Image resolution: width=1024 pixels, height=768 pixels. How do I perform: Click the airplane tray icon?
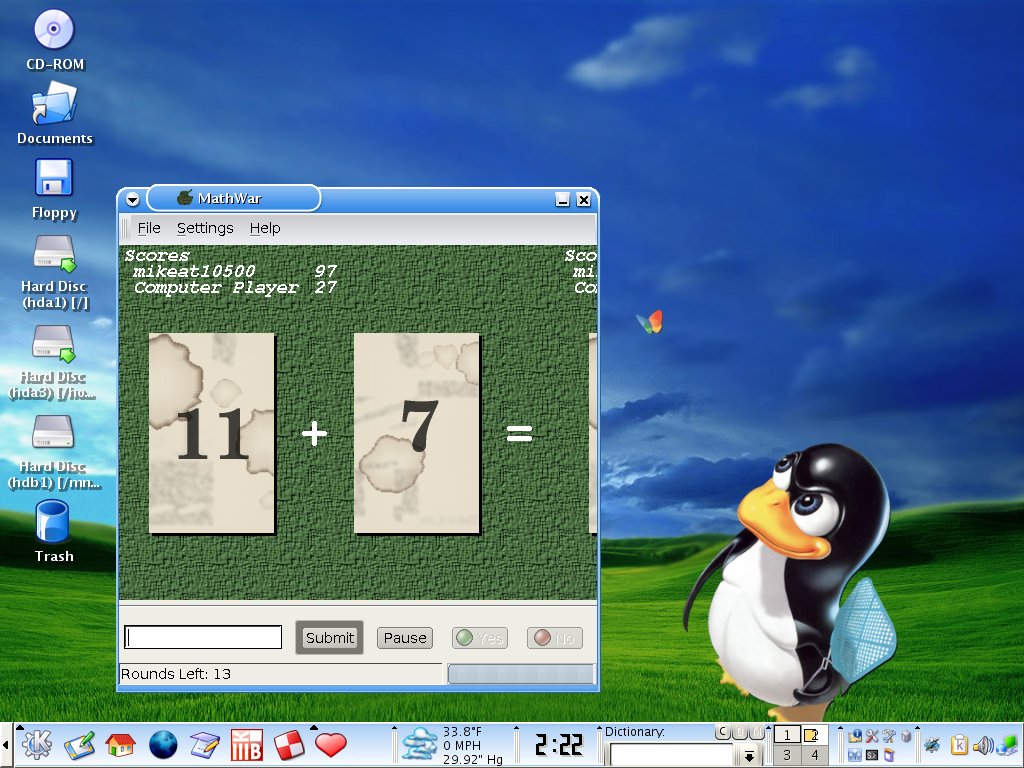pos(932,745)
